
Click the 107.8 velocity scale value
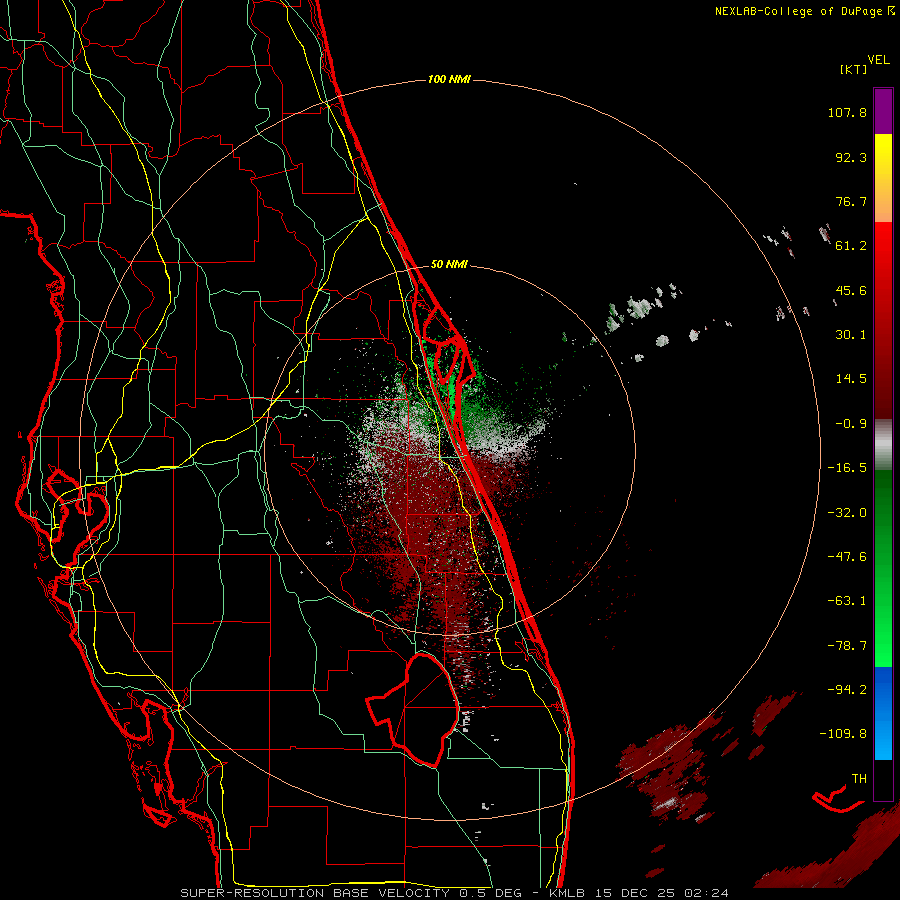click(x=847, y=112)
